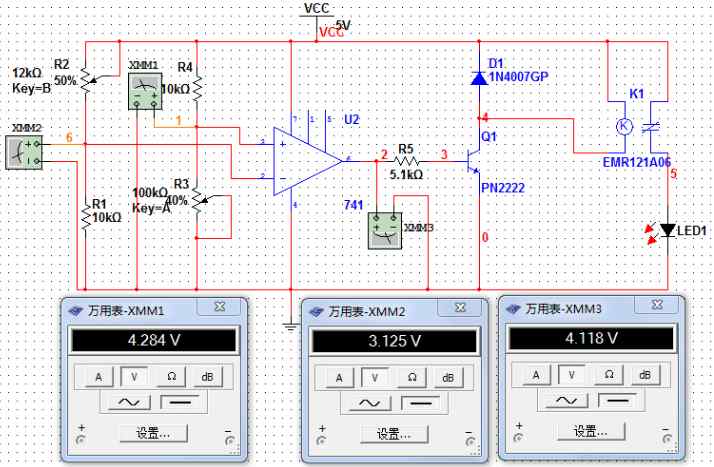Switch XMM1 to dB mode
The height and width of the screenshot is (467, 714).
point(207,377)
